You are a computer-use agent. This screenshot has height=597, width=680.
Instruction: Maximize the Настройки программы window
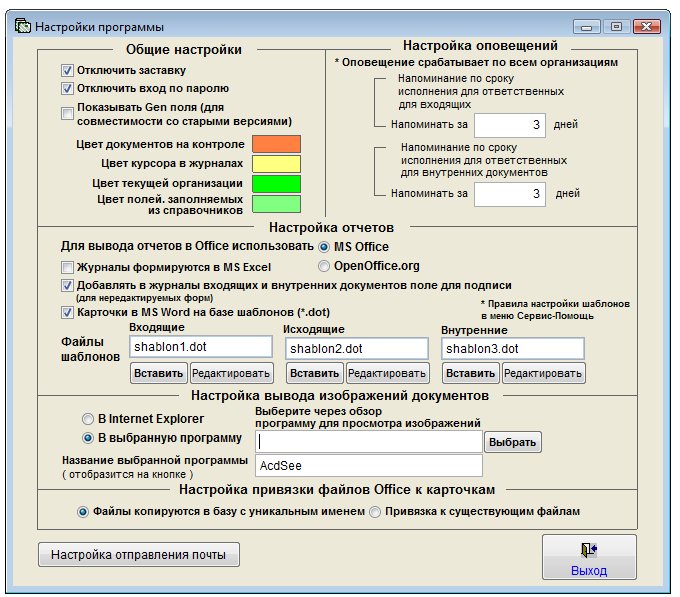(x=616, y=27)
